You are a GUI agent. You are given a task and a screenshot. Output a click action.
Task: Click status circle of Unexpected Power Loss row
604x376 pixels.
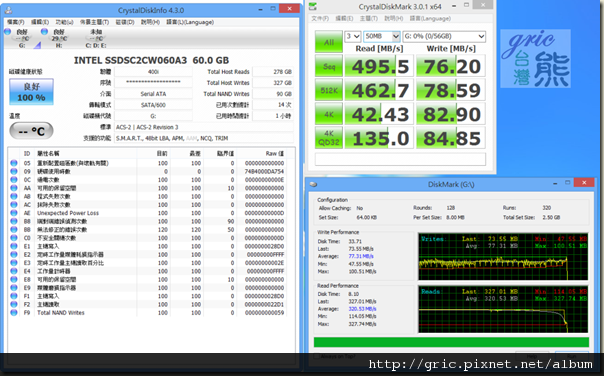pyautogui.click(x=14, y=213)
